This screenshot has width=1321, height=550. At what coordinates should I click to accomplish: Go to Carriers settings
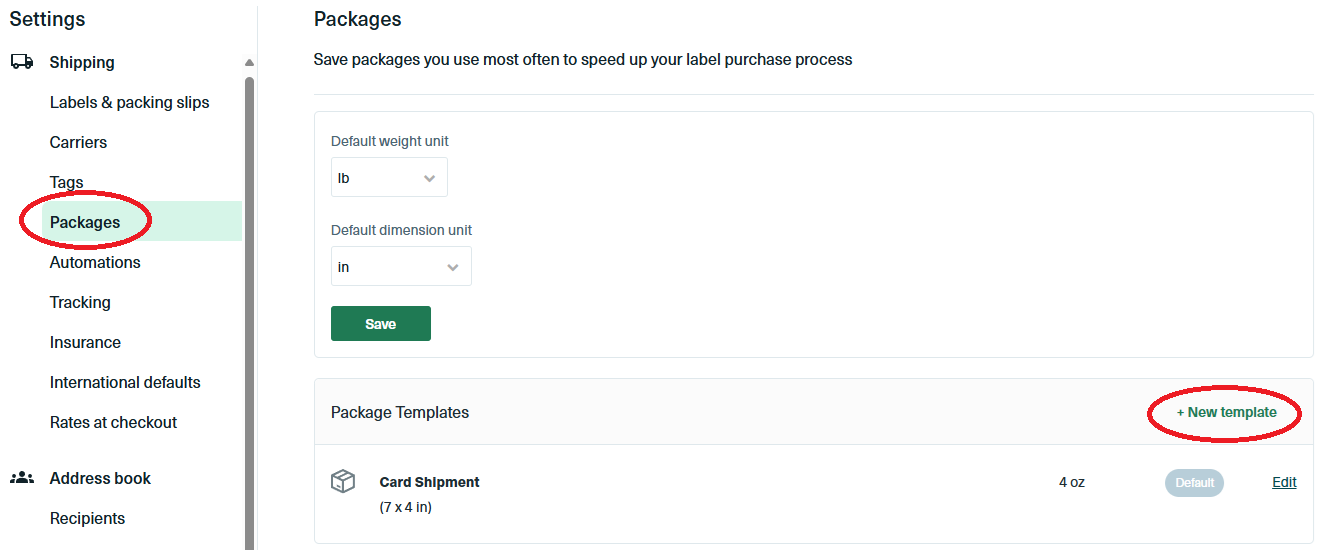point(78,142)
